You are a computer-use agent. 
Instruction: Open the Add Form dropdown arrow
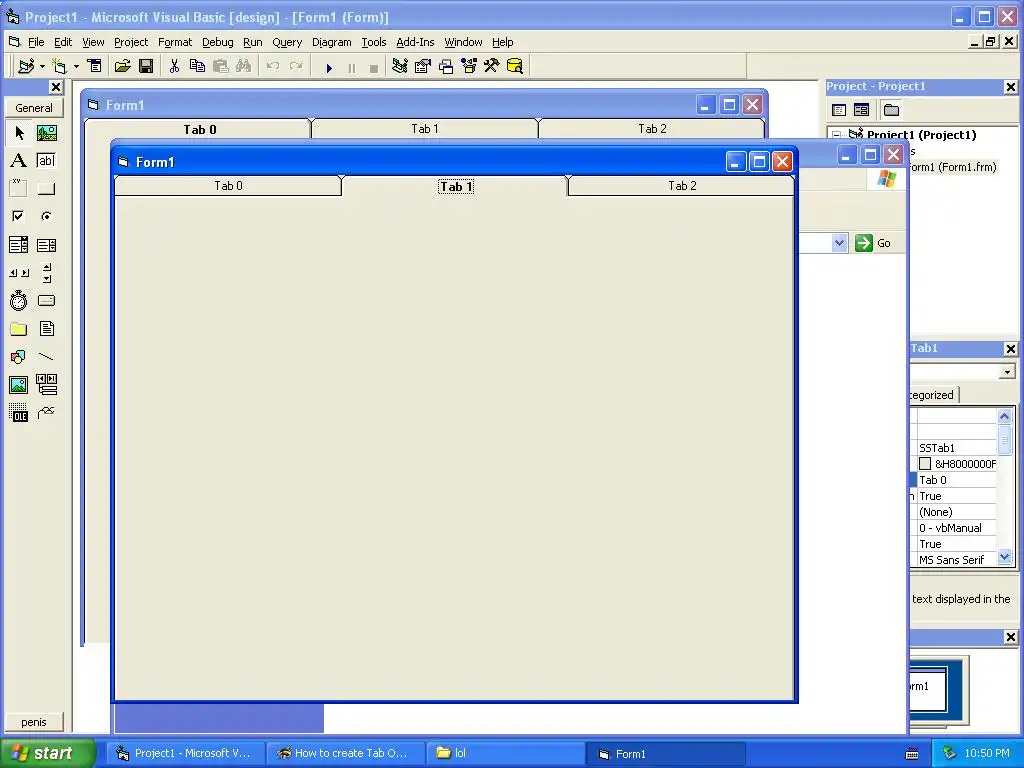click(76, 66)
